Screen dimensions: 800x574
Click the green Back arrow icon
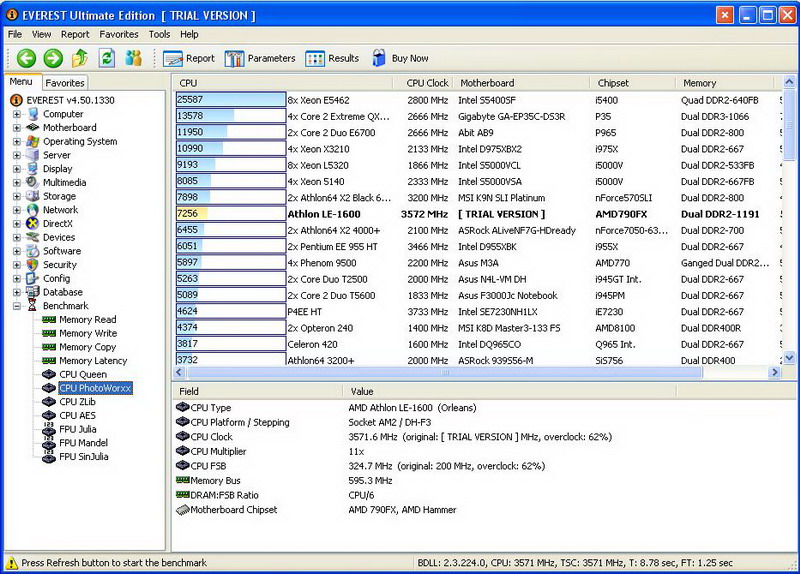(x=27, y=58)
